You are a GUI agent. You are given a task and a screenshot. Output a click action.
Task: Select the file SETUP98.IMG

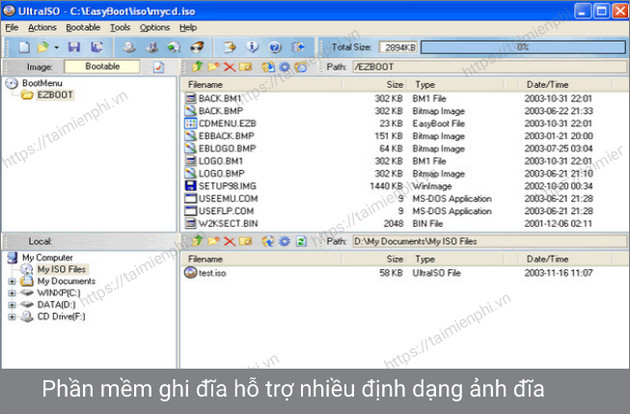[x=227, y=186]
